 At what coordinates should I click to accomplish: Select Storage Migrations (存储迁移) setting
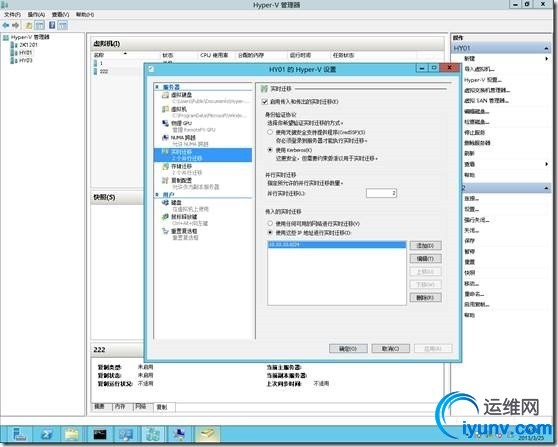203,169
